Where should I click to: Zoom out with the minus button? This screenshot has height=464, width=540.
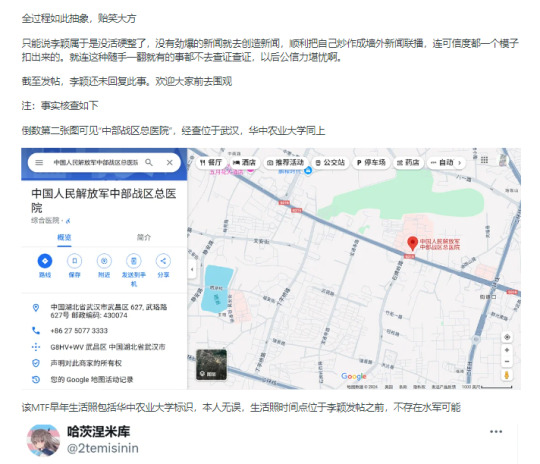pyautogui.click(x=507, y=362)
